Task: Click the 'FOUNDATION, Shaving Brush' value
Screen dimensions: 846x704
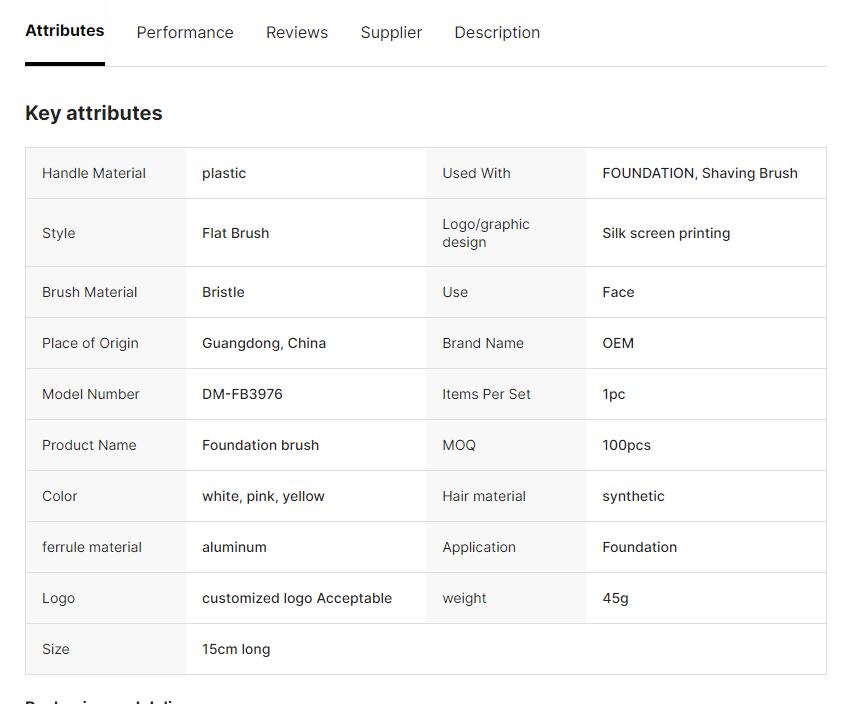Action: coord(700,173)
